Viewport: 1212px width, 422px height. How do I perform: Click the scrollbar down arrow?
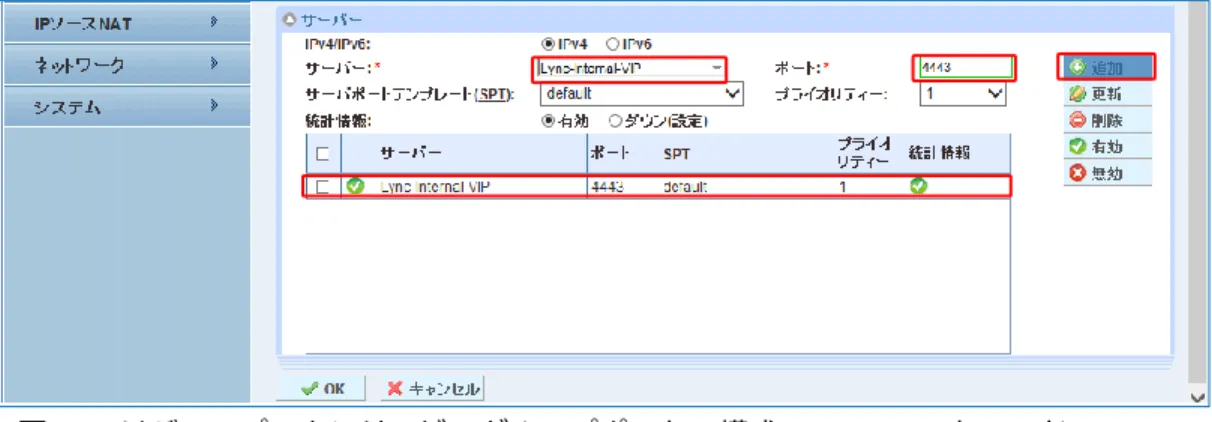coord(1199,397)
